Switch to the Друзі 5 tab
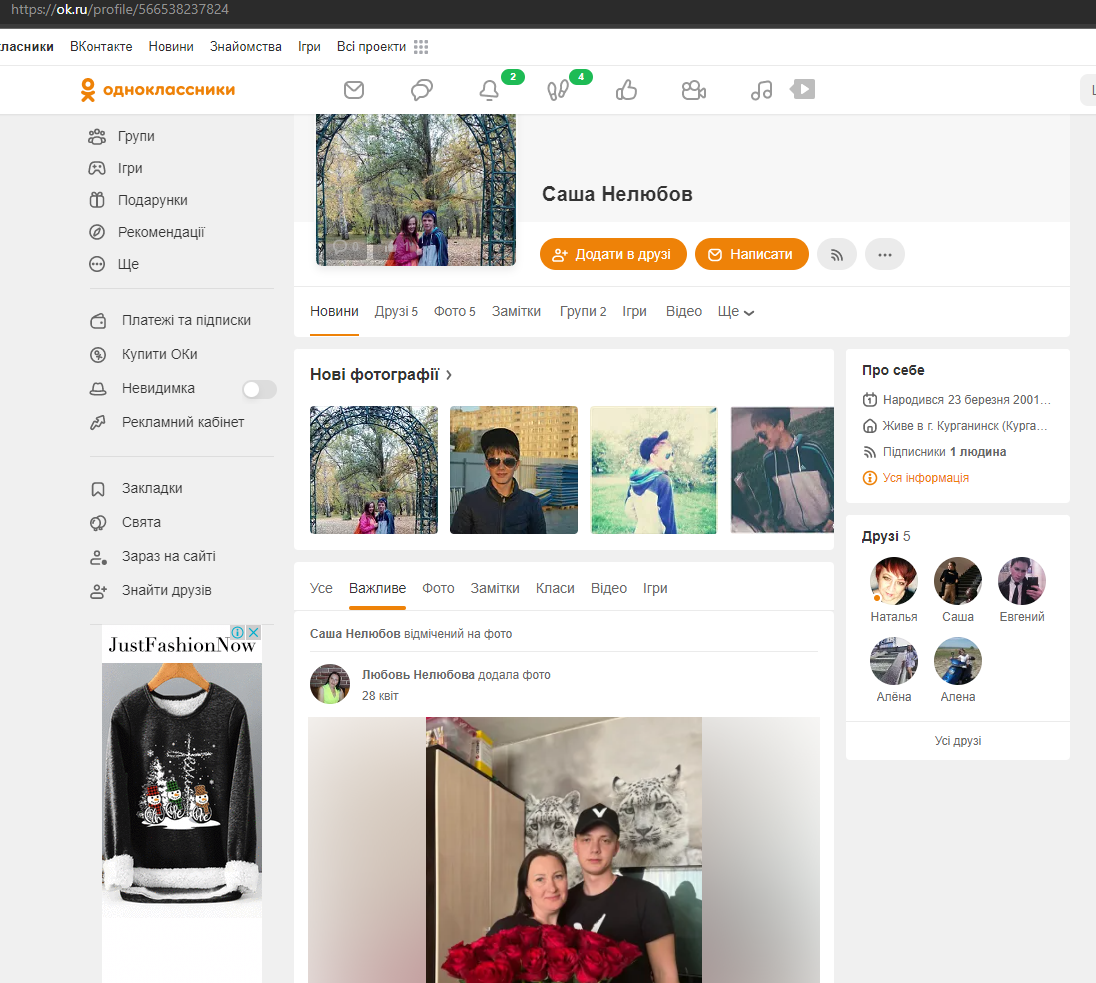Image resolution: width=1096 pixels, height=983 pixels. pos(396,312)
